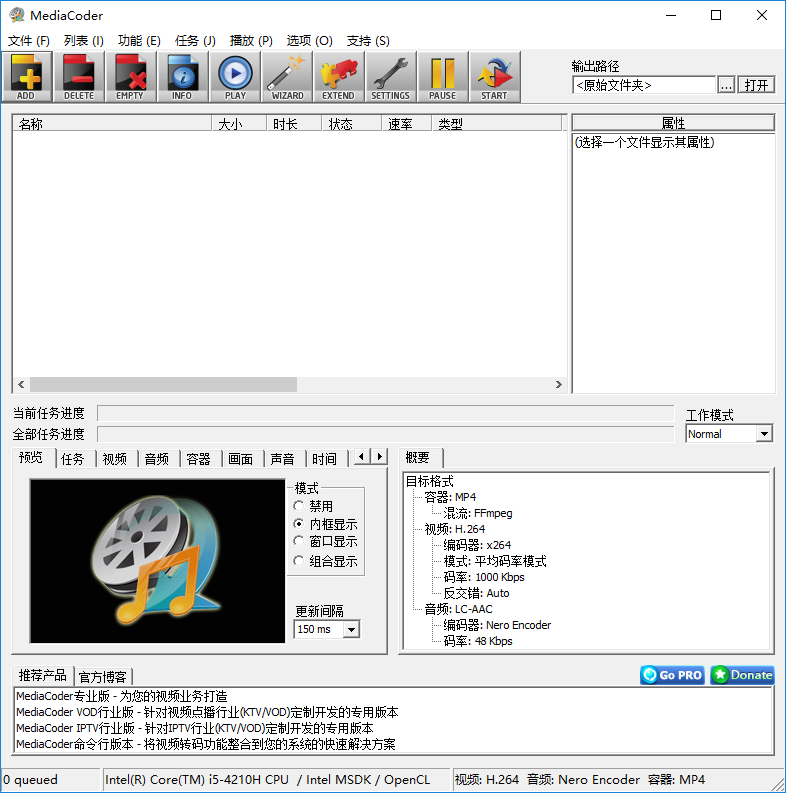This screenshot has width=786, height=793.
Task: Select the 组合显示 radio button
Action: (x=299, y=561)
